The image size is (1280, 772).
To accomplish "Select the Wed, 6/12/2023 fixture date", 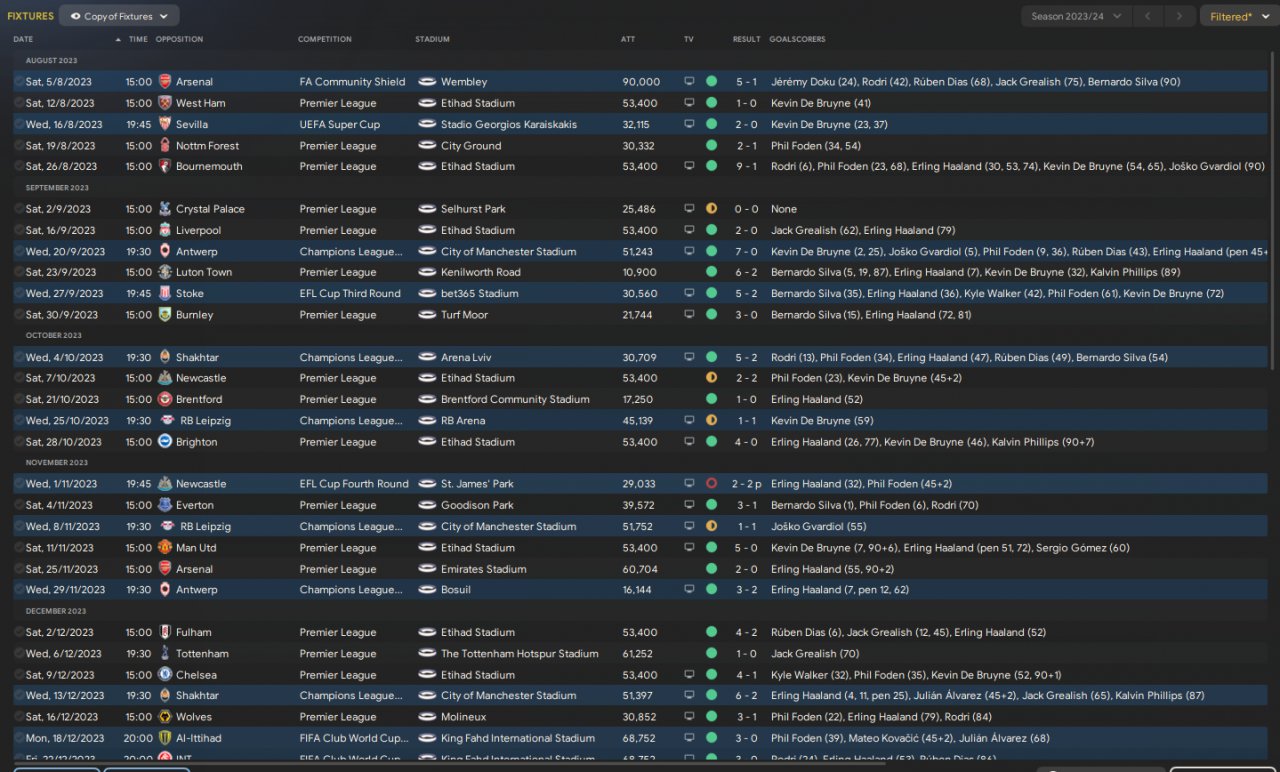I will point(62,653).
